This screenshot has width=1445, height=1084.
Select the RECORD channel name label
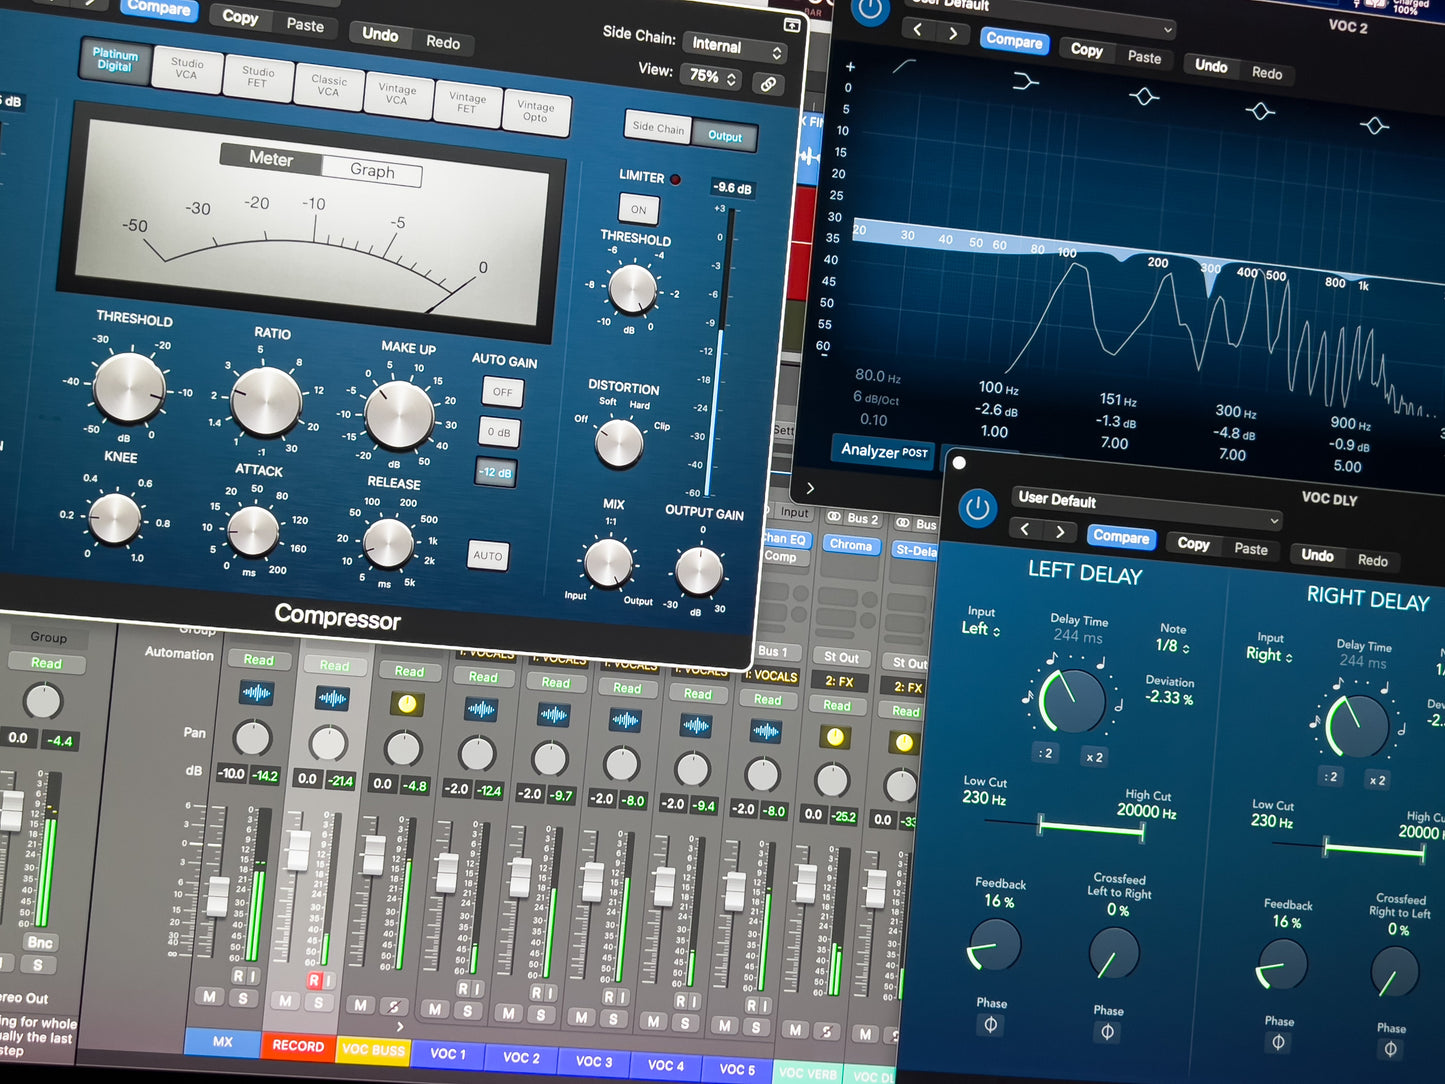click(x=298, y=1046)
